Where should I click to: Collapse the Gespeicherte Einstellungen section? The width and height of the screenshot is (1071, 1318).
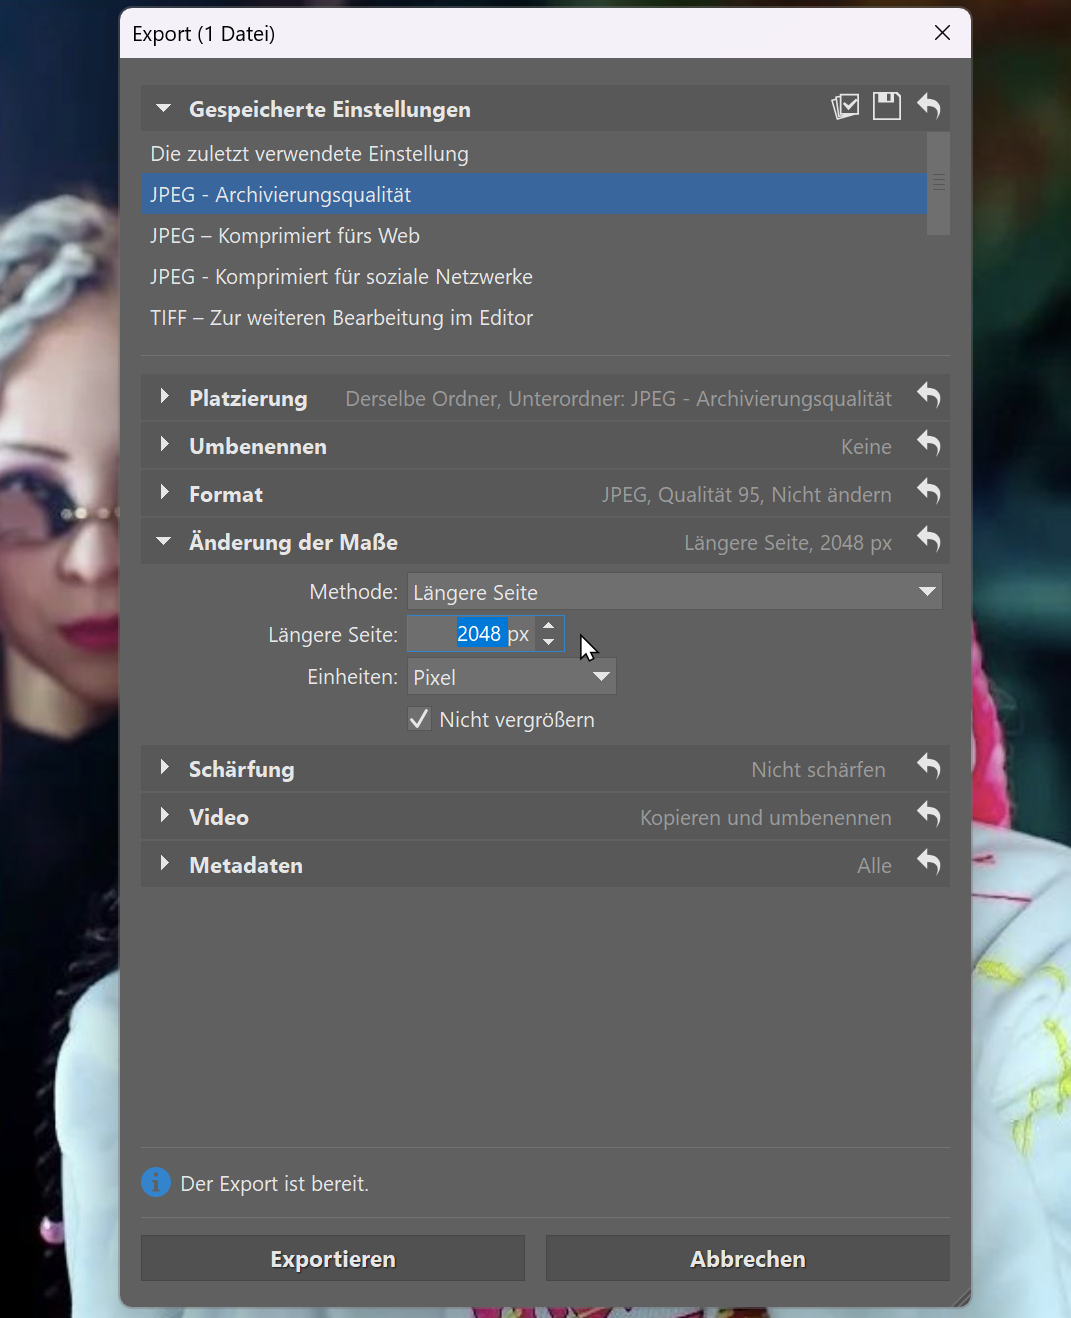(164, 108)
